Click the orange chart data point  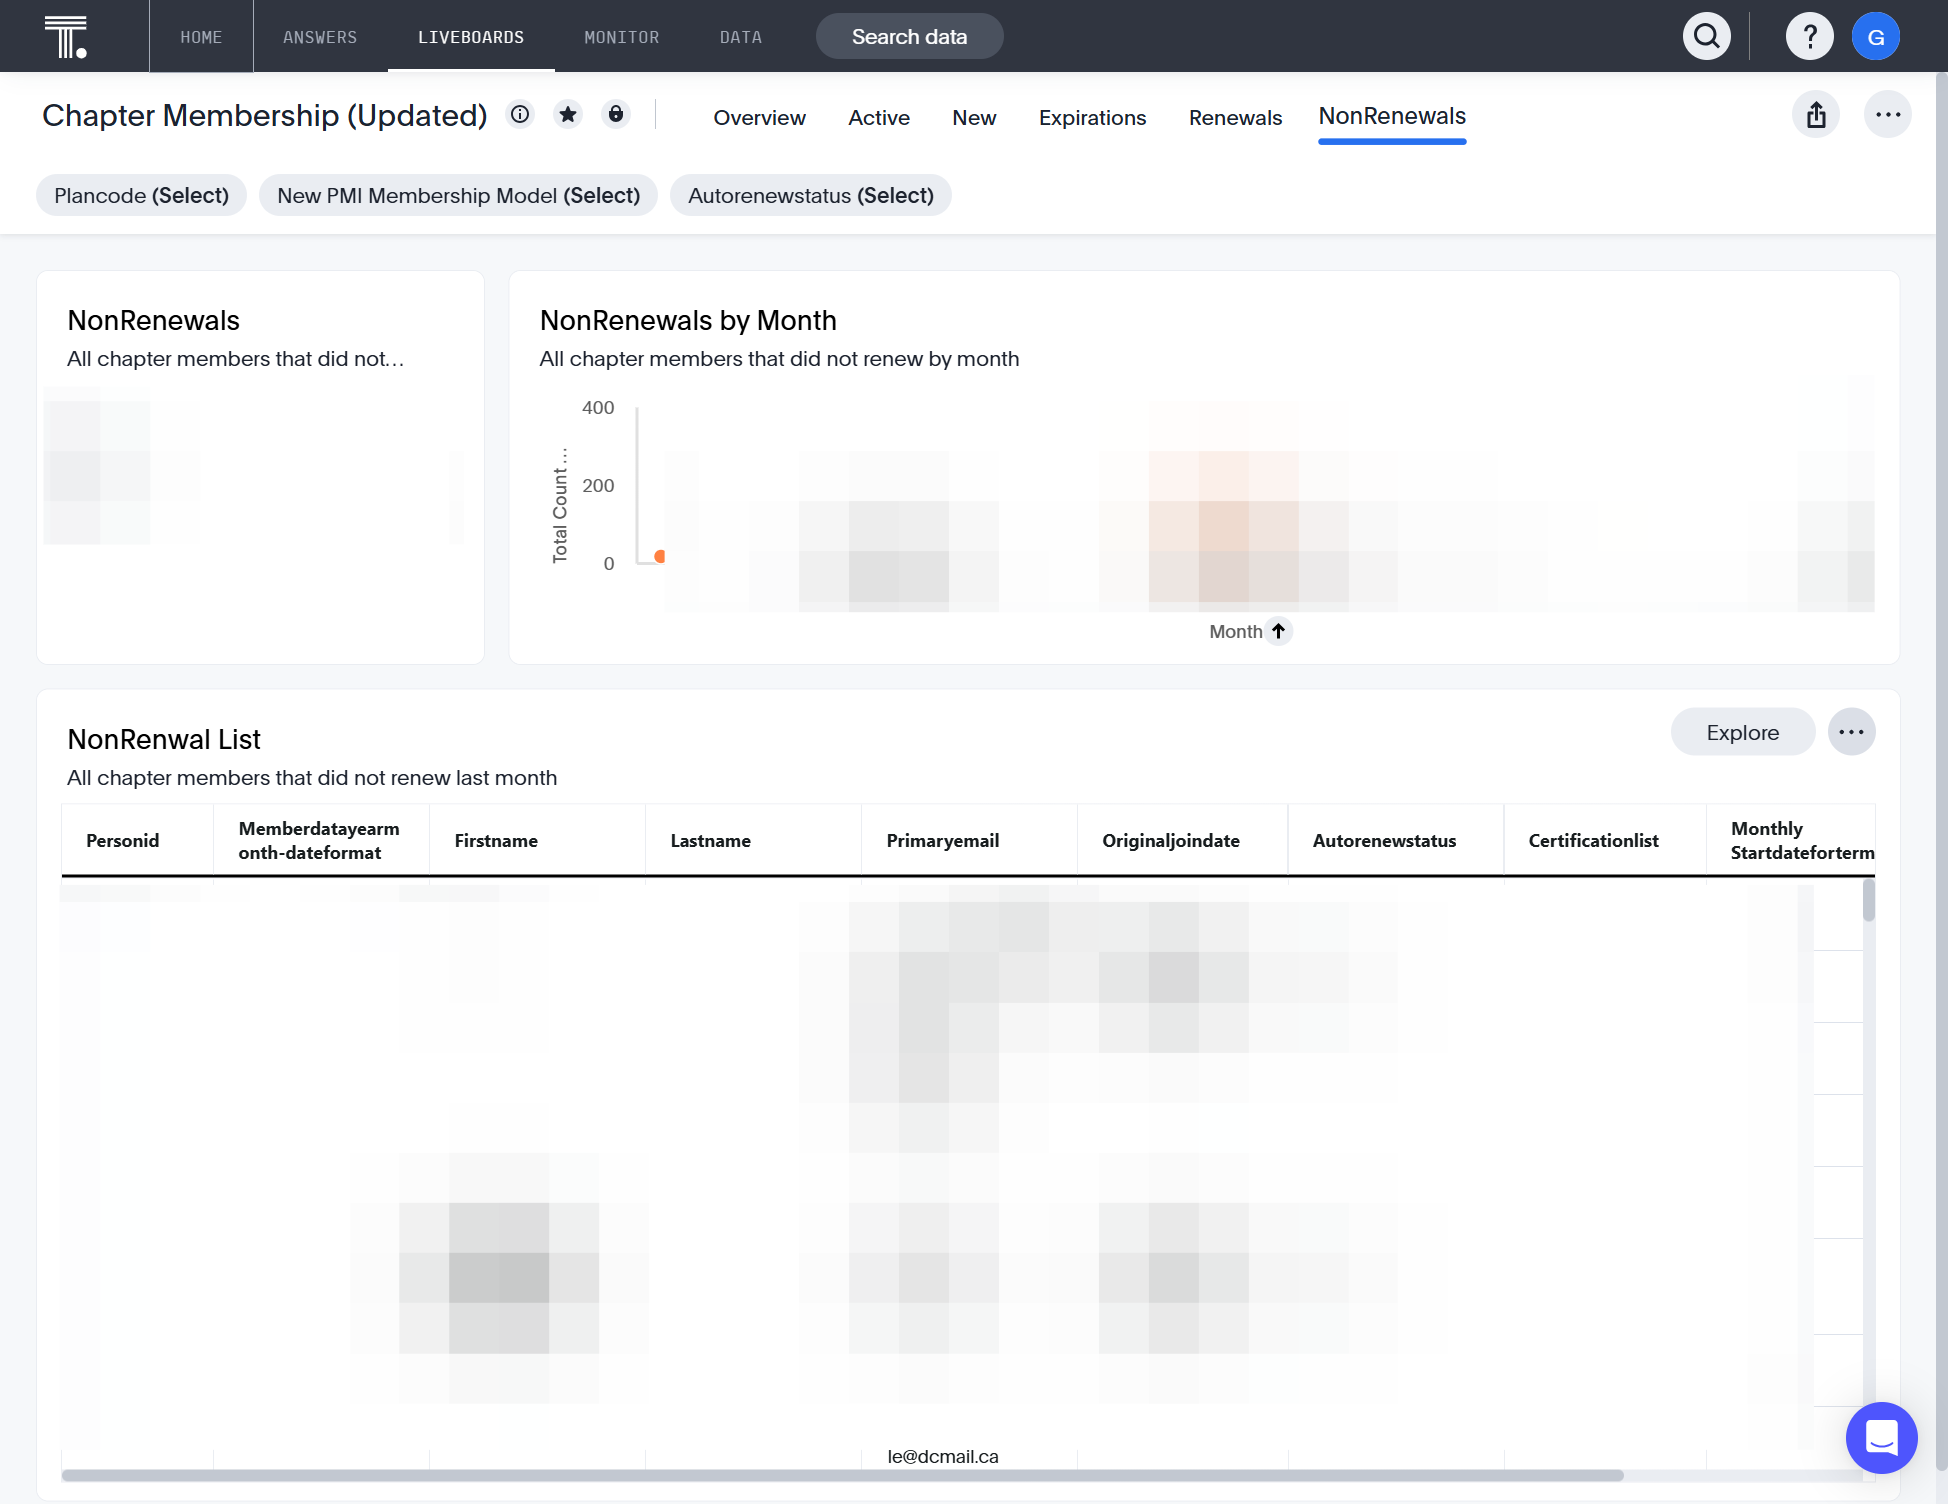[660, 556]
